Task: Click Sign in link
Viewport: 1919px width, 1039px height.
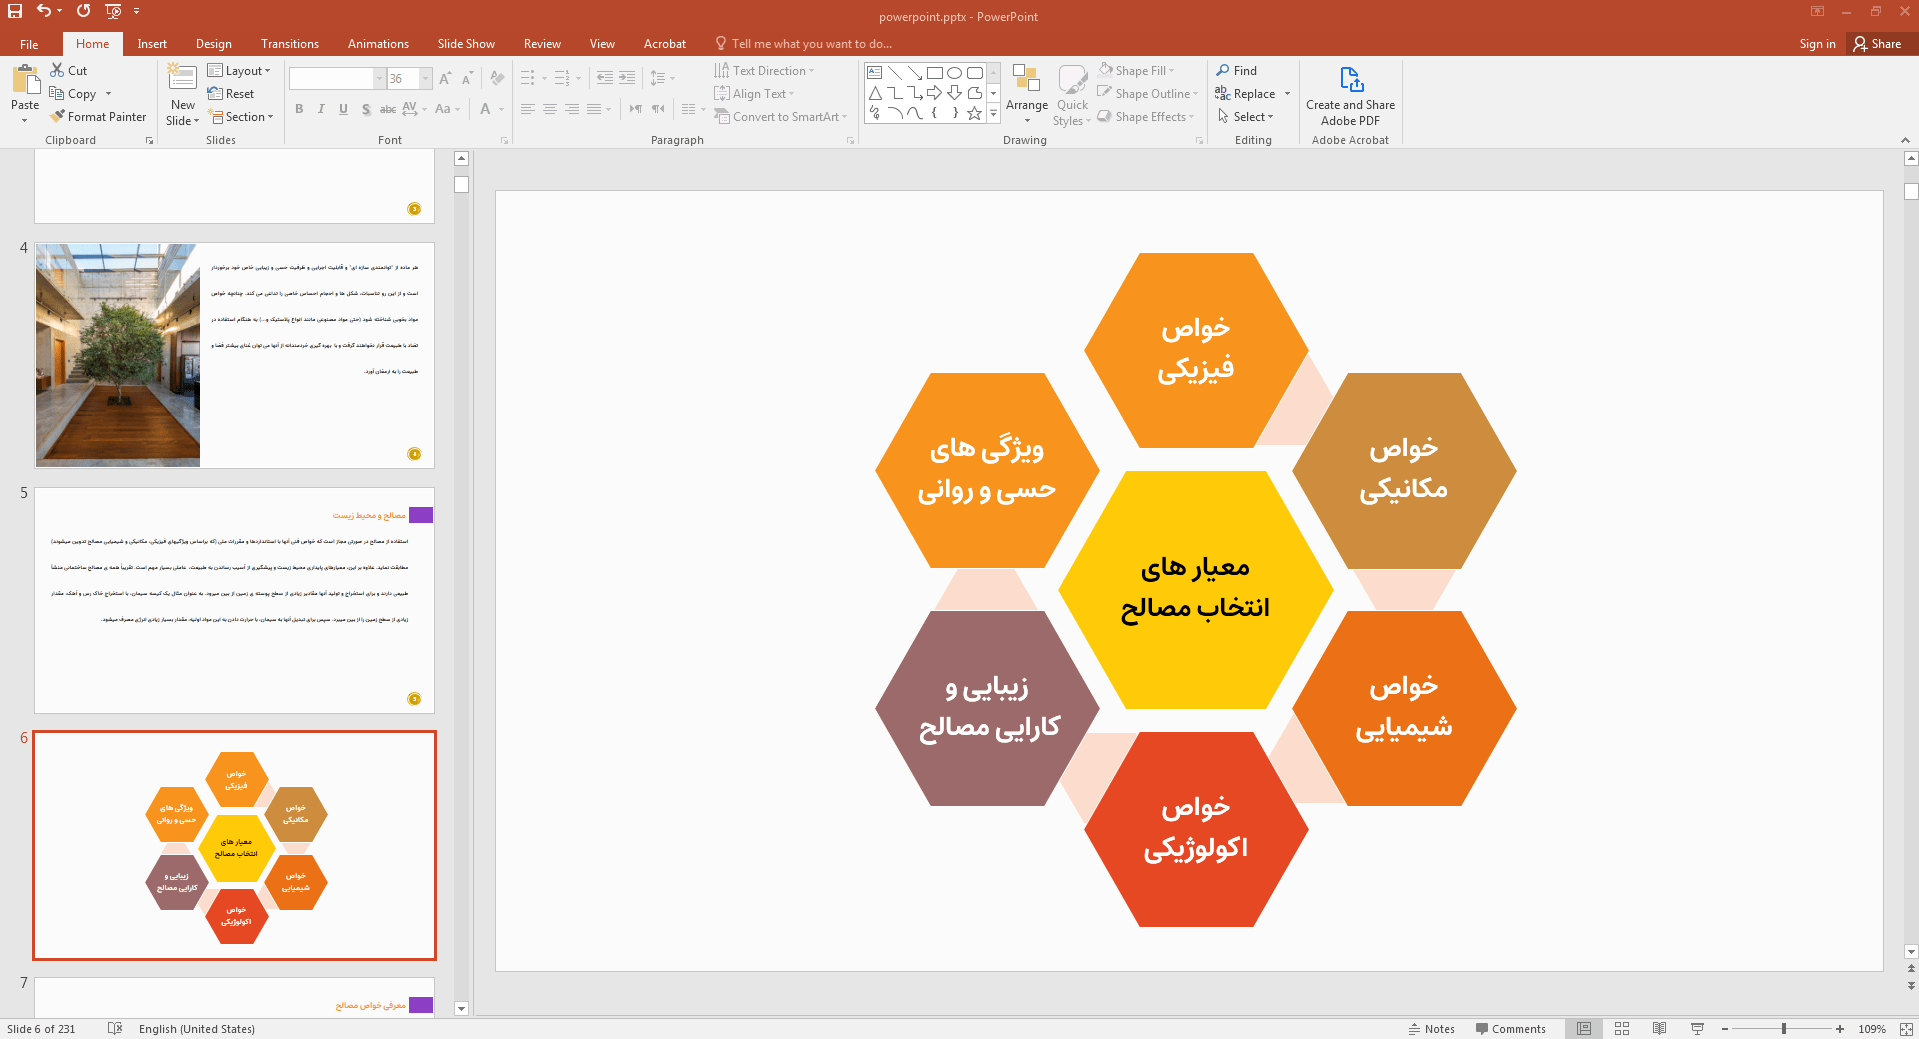Action: pos(1816,44)
